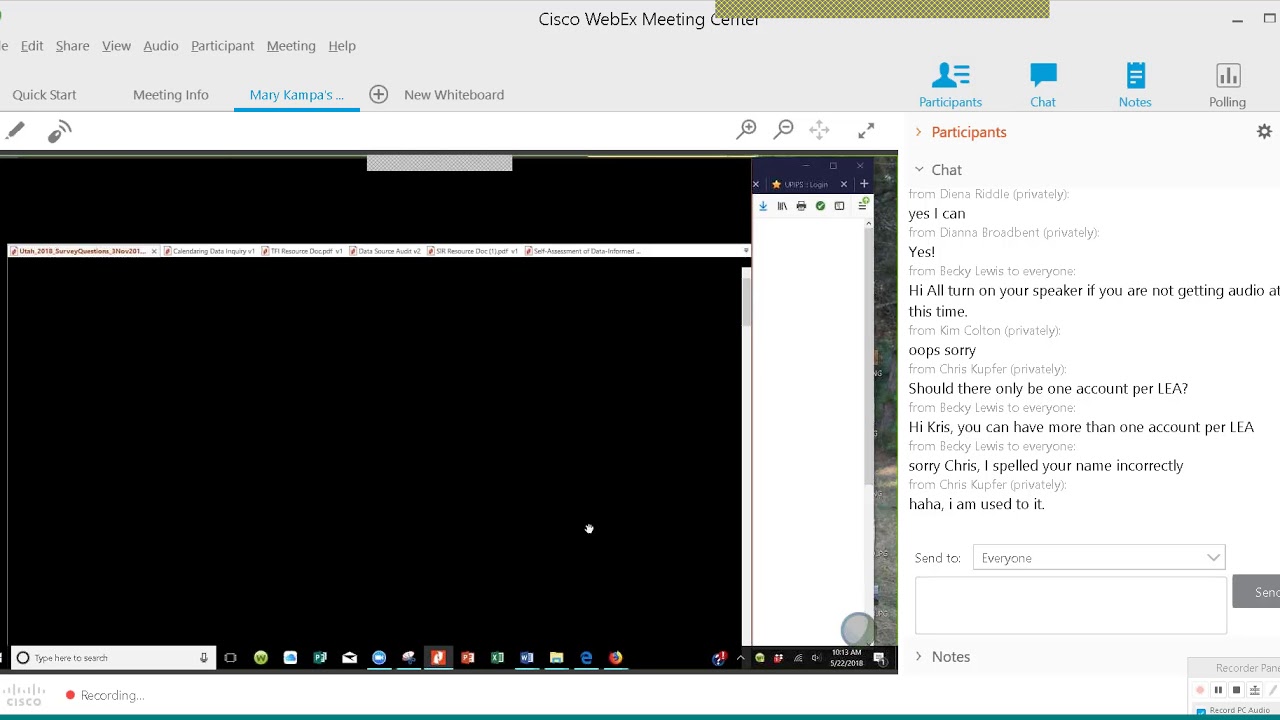
Task: Open Excel from the shared taskbar
Action: pyautogui.click(x=497, y=658)
